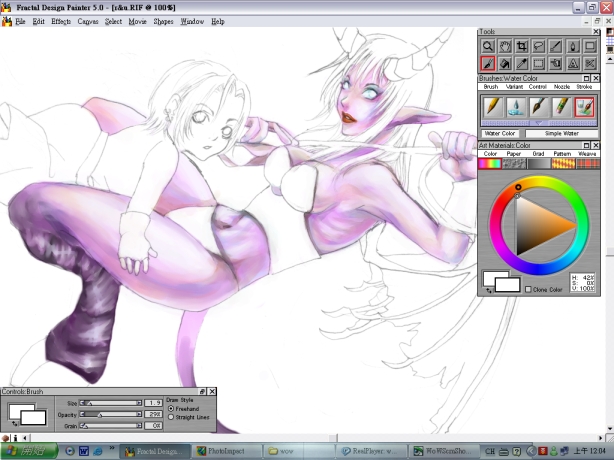Switch to the Weave art material

587,163
